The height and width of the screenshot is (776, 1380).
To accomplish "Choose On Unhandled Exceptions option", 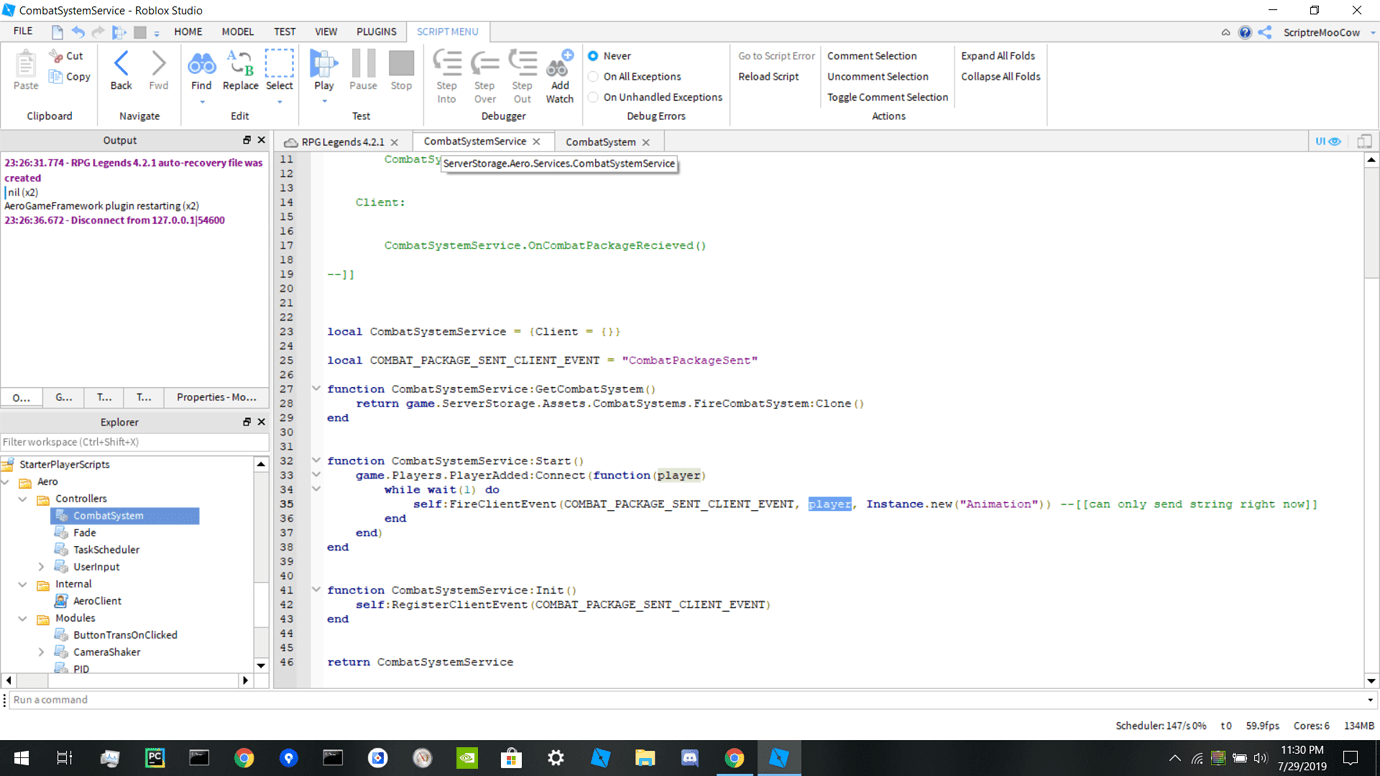I will point(593,98).
